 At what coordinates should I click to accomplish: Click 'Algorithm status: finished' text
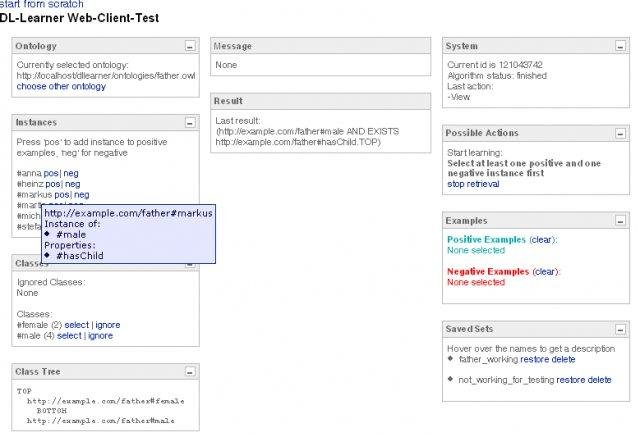click(x=497, y=75)
